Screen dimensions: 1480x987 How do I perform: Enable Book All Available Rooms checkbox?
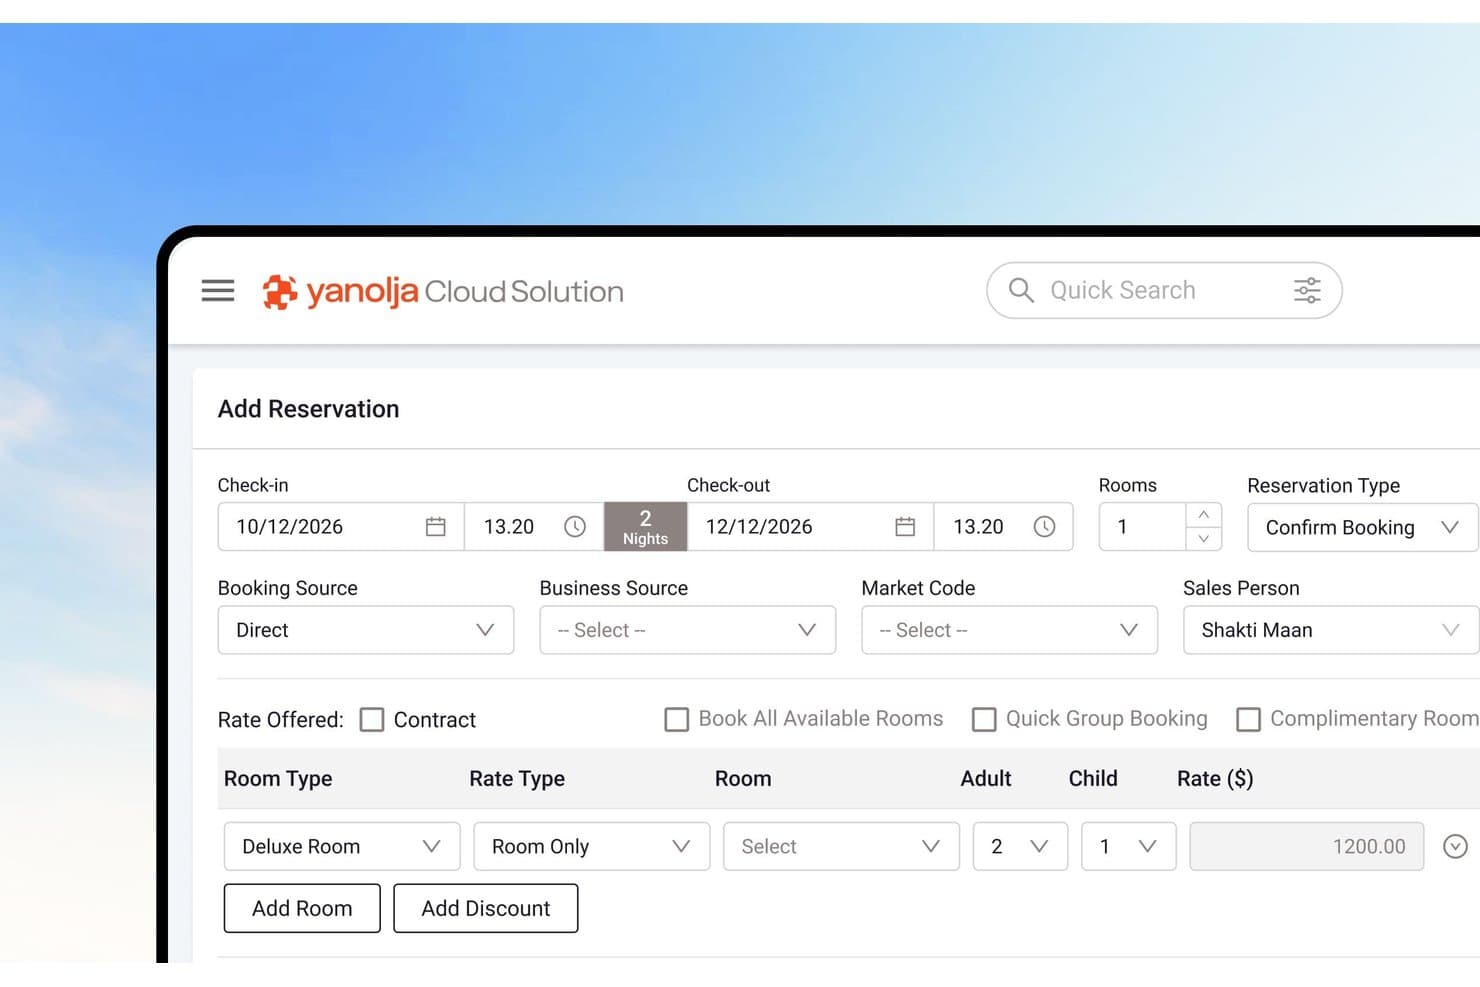pyautogui.click(x=677, y=719)
